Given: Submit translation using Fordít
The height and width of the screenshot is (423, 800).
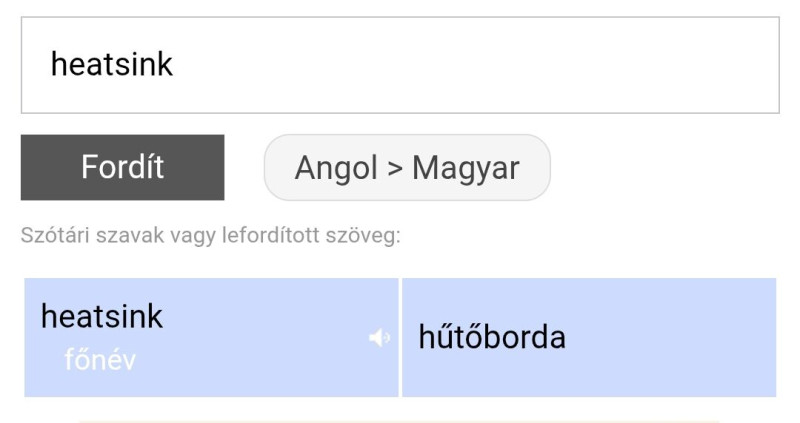Looking at the screenshot, I should [x=122, y=167].
